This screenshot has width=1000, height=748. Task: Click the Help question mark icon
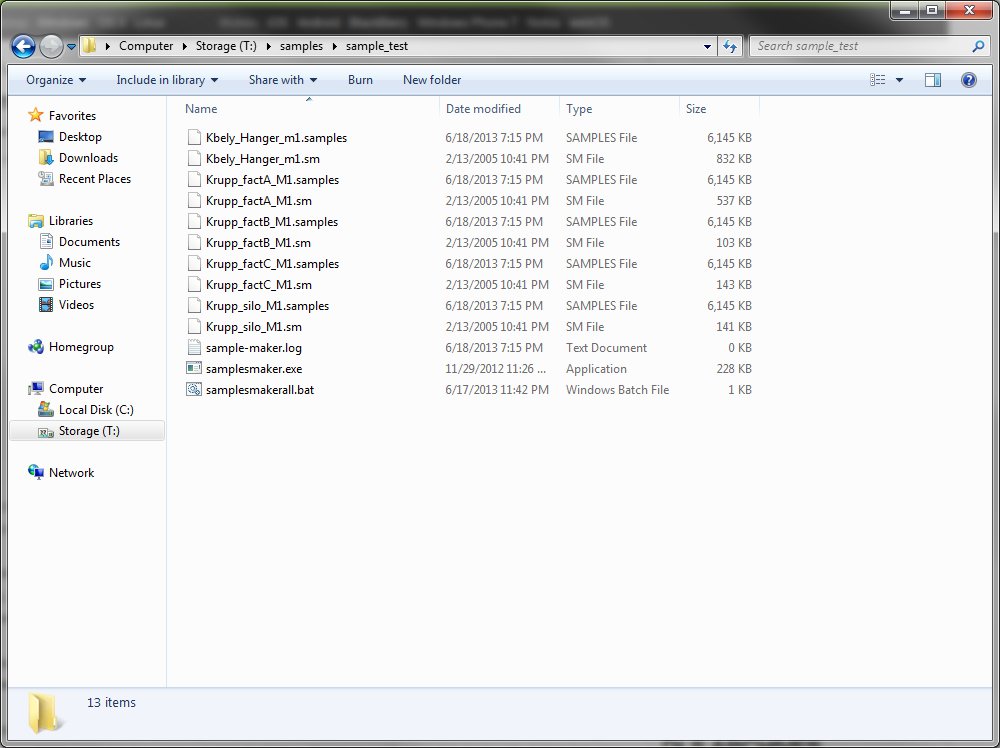[968, 80]
